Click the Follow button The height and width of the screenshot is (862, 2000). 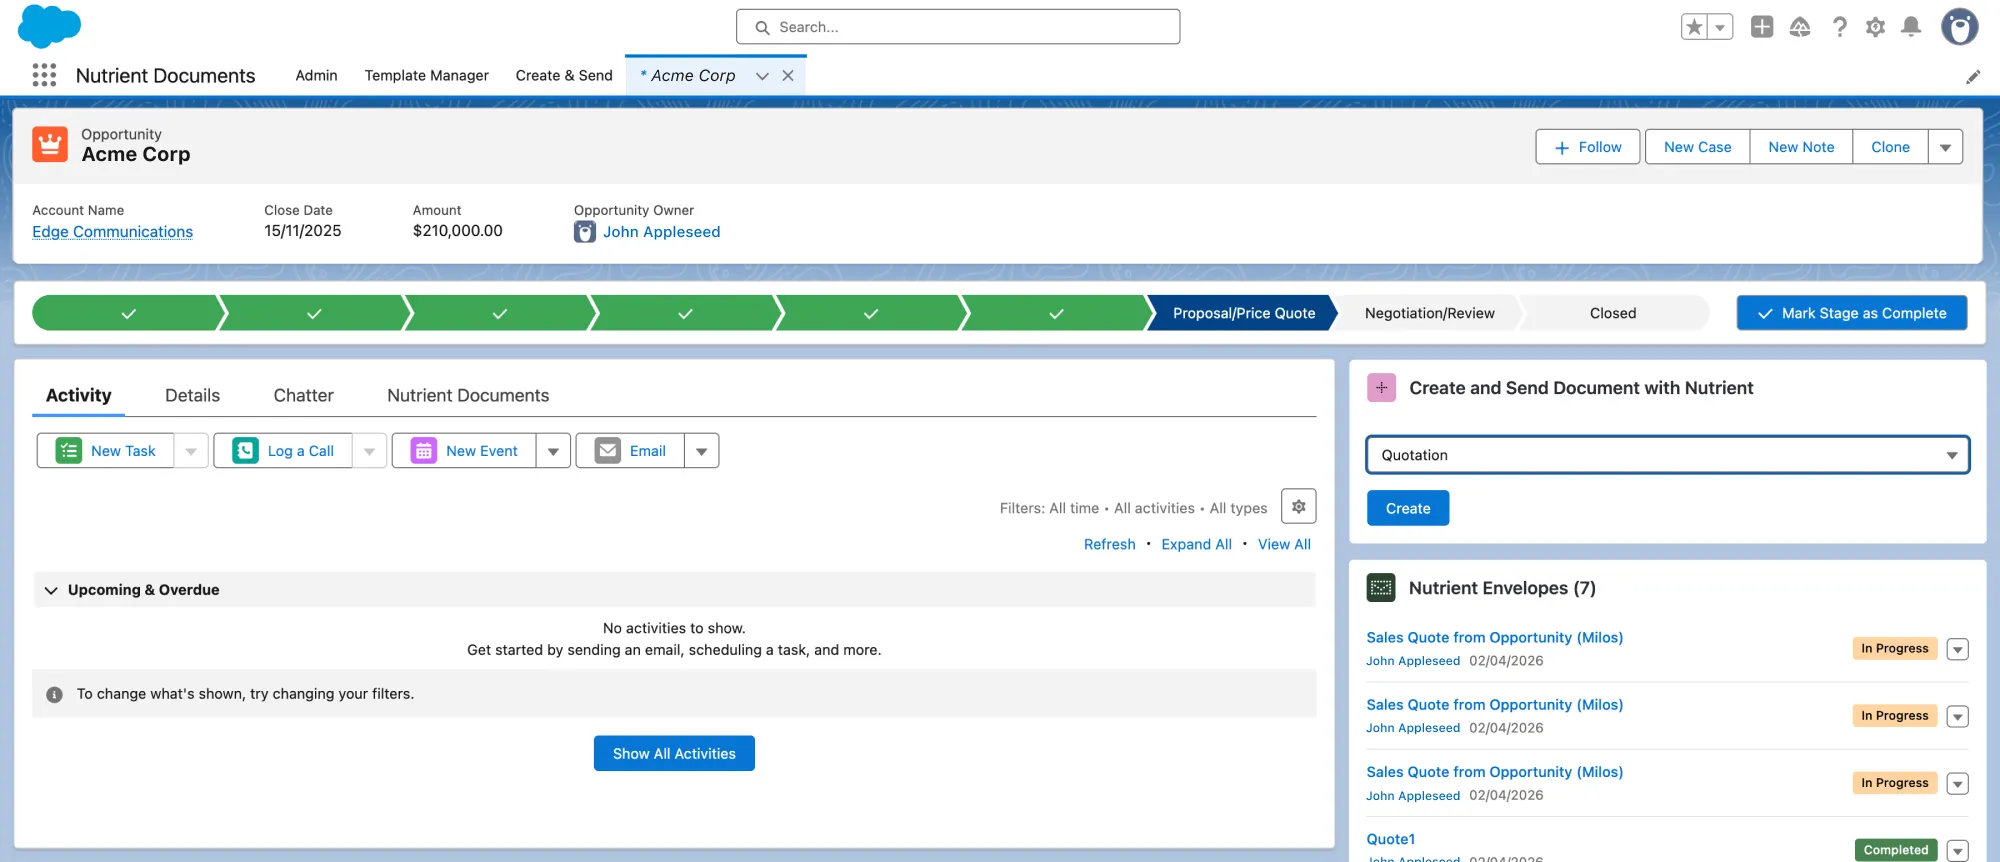point(1587,147)
